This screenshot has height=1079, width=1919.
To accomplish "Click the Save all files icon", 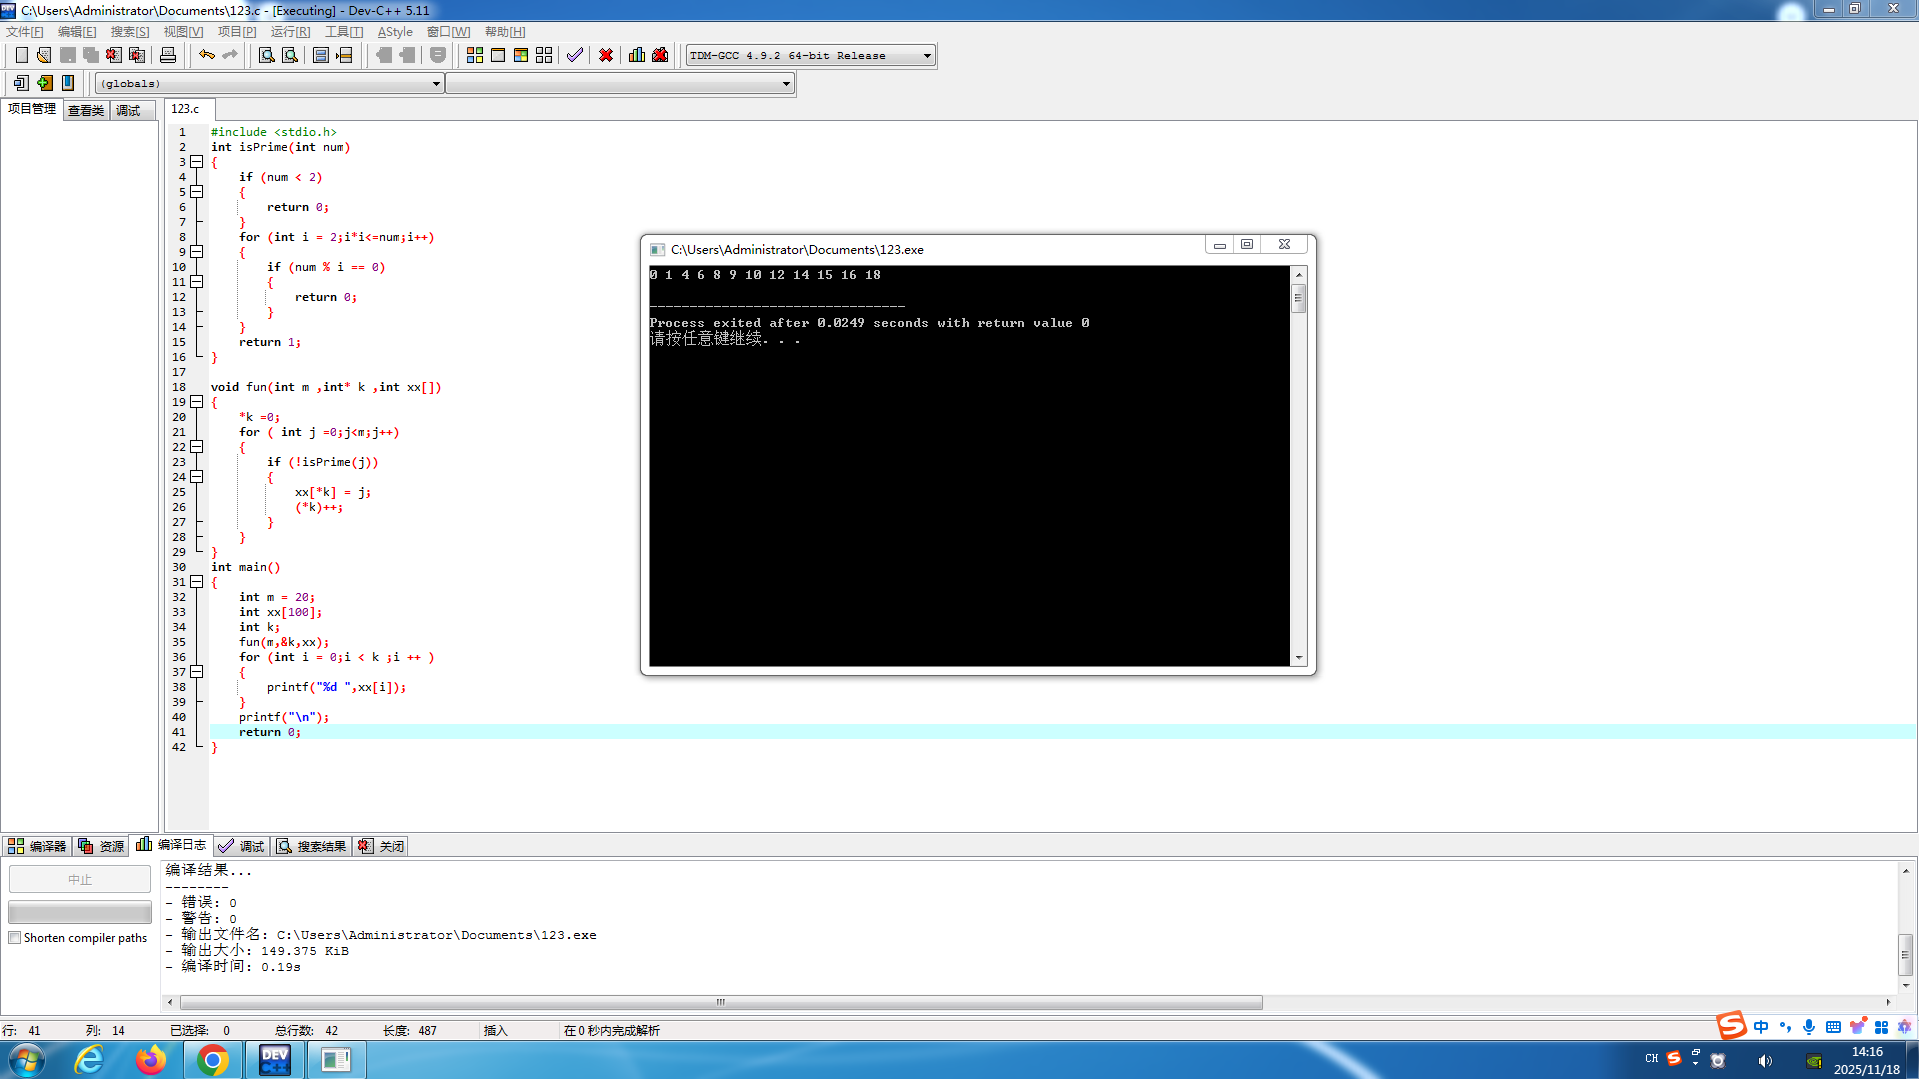I will 91,55.
